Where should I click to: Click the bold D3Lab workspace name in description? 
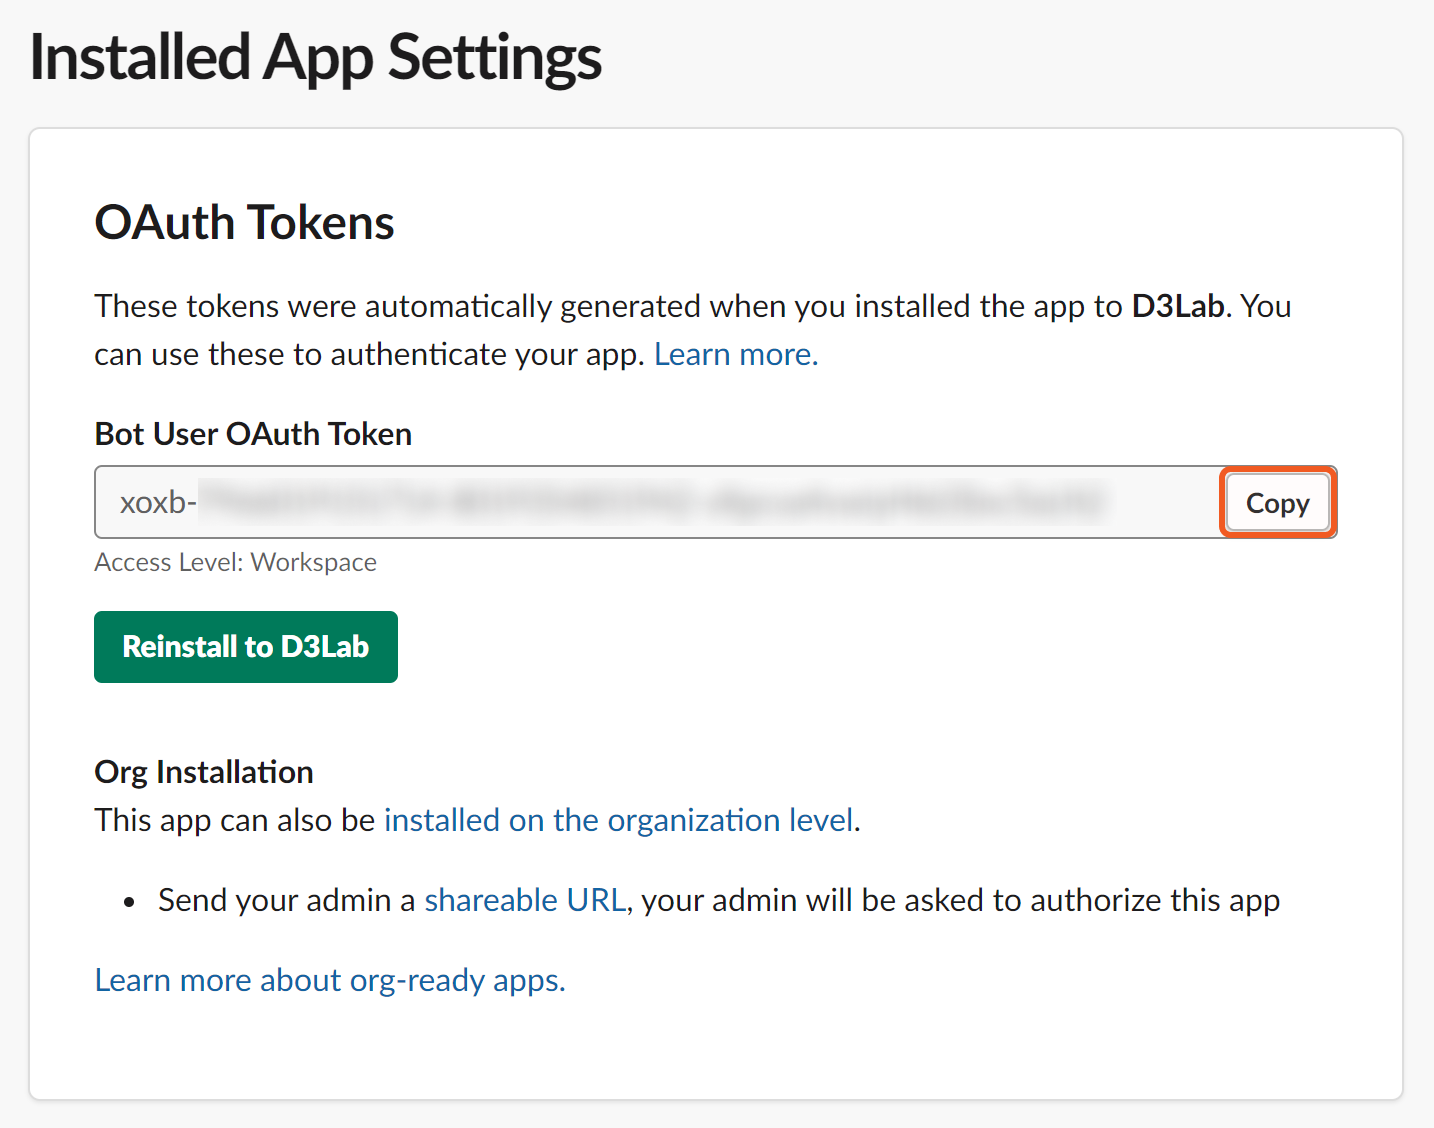pos(1177,306)
